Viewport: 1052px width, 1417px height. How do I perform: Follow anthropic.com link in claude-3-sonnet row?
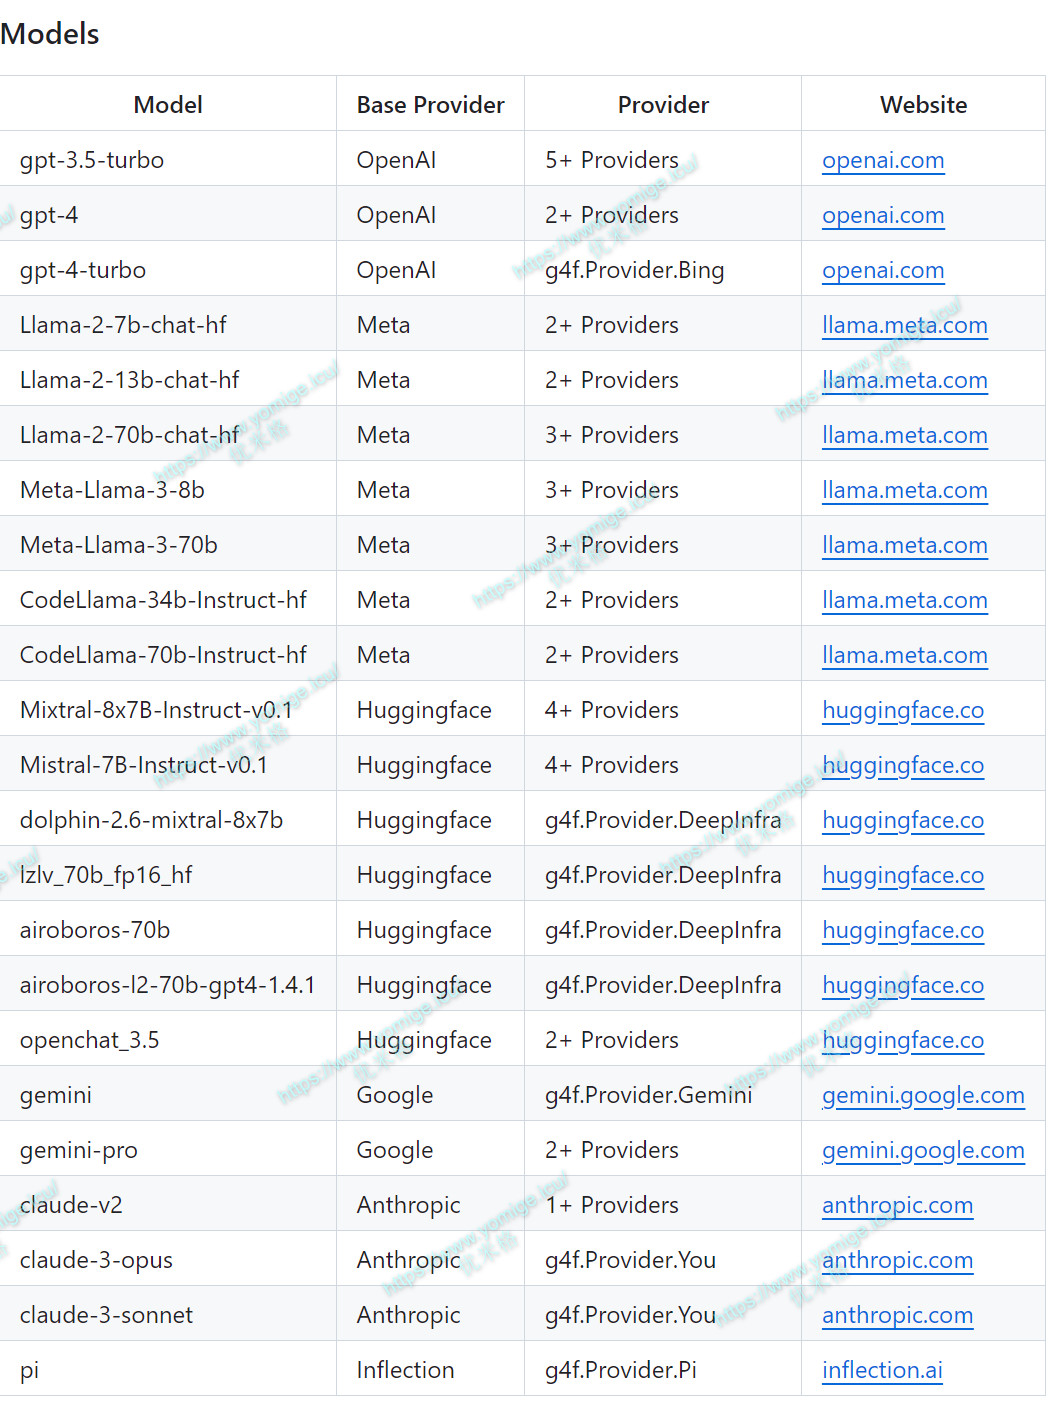(x=896, y=1316)
